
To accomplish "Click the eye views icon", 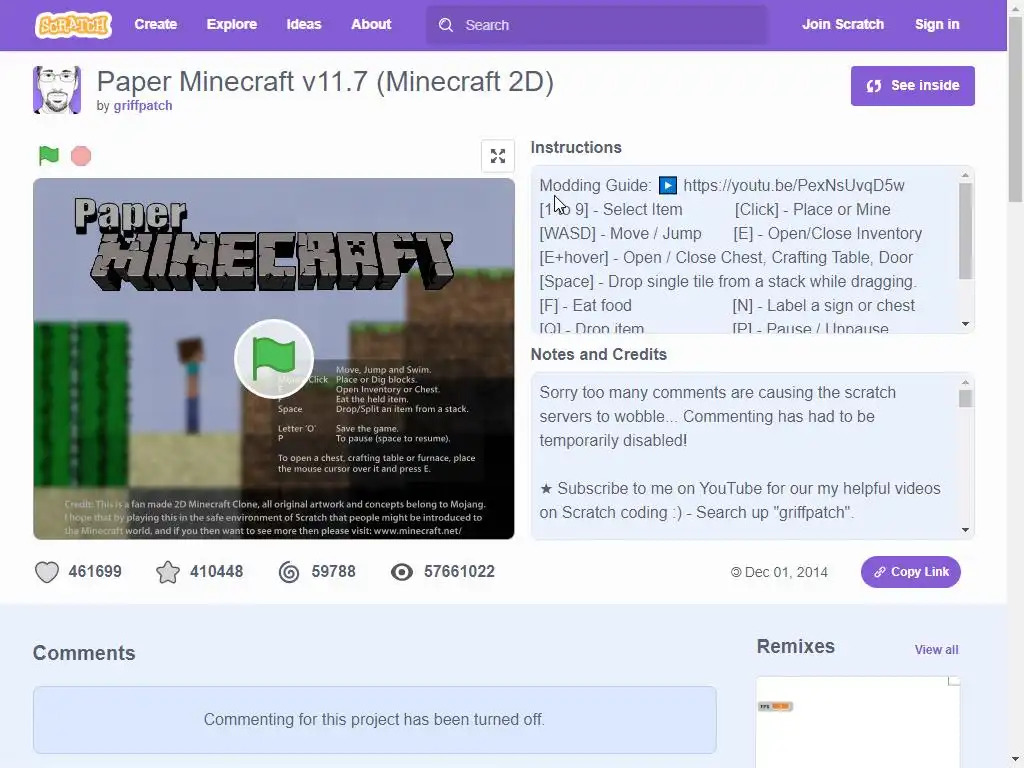I will (402, 572).
